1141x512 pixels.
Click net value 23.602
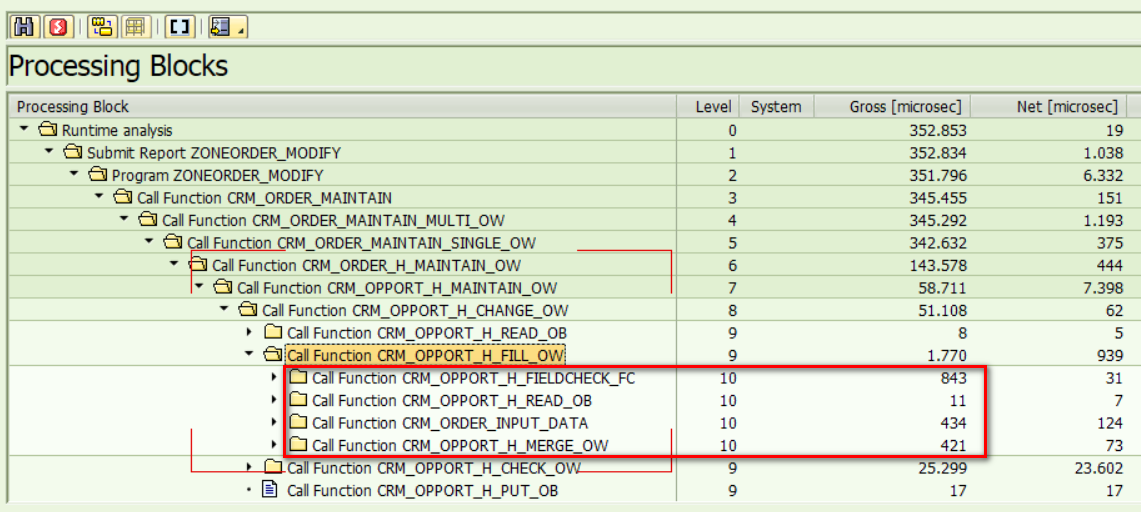pyautogui.click(x=1098, y=468)
